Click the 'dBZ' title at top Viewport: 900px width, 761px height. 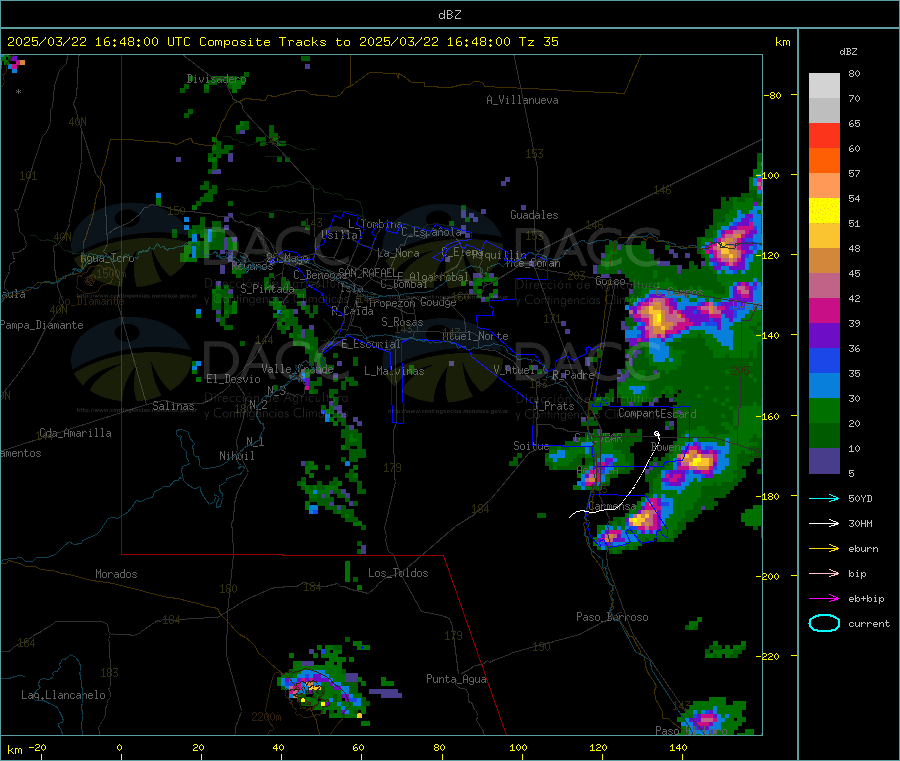(449, 15)
